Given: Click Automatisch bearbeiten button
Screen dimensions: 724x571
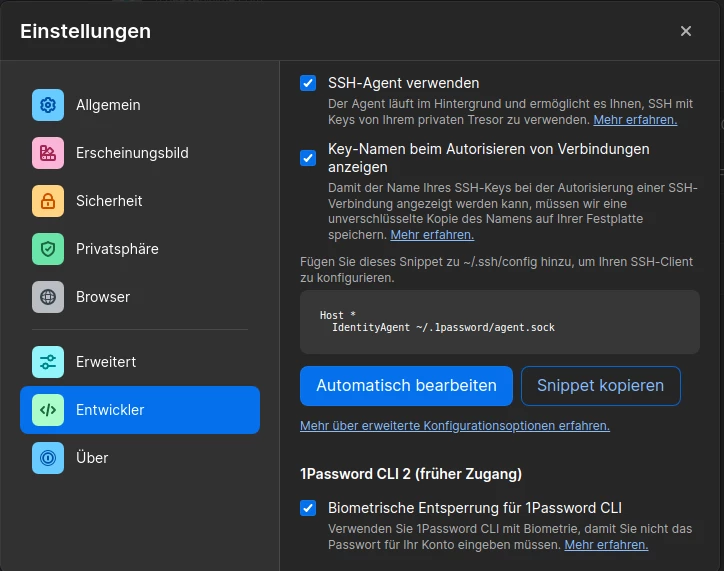Looking at the screenshot, I should pyautogui.click(x=406, y=386).
